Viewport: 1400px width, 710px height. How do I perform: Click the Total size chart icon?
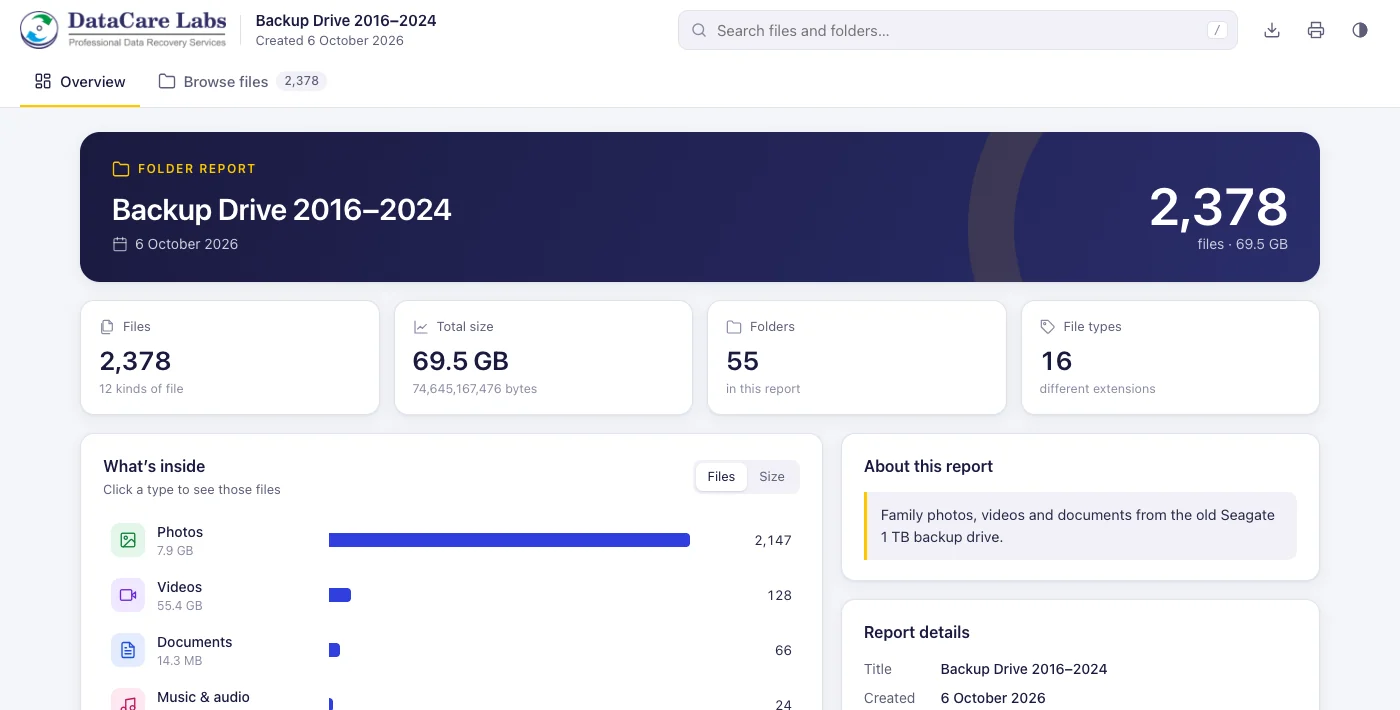tap(420, 327)
